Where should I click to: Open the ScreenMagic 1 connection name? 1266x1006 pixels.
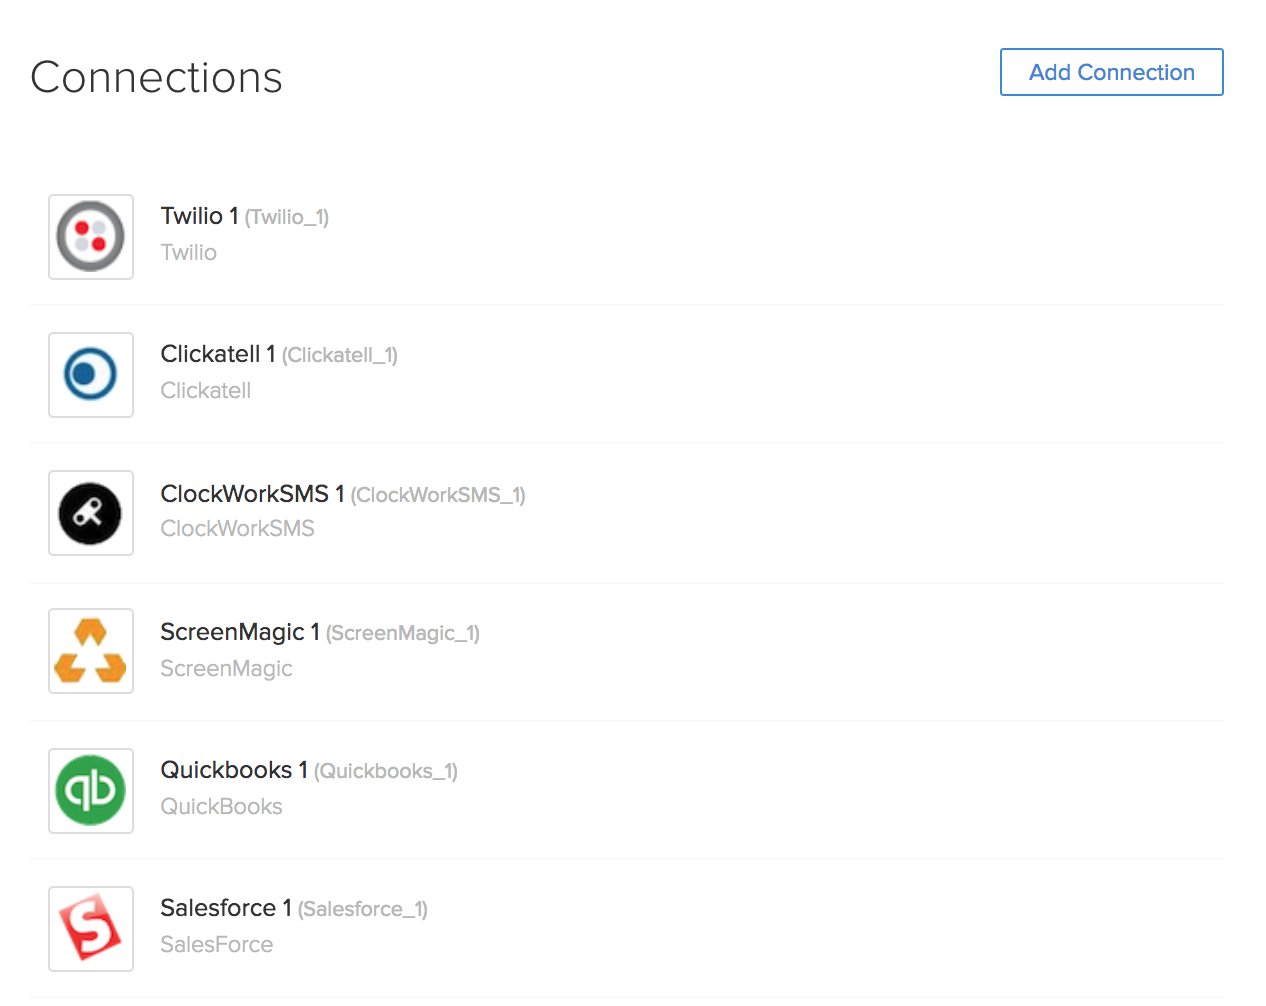[x=240, y=632]
